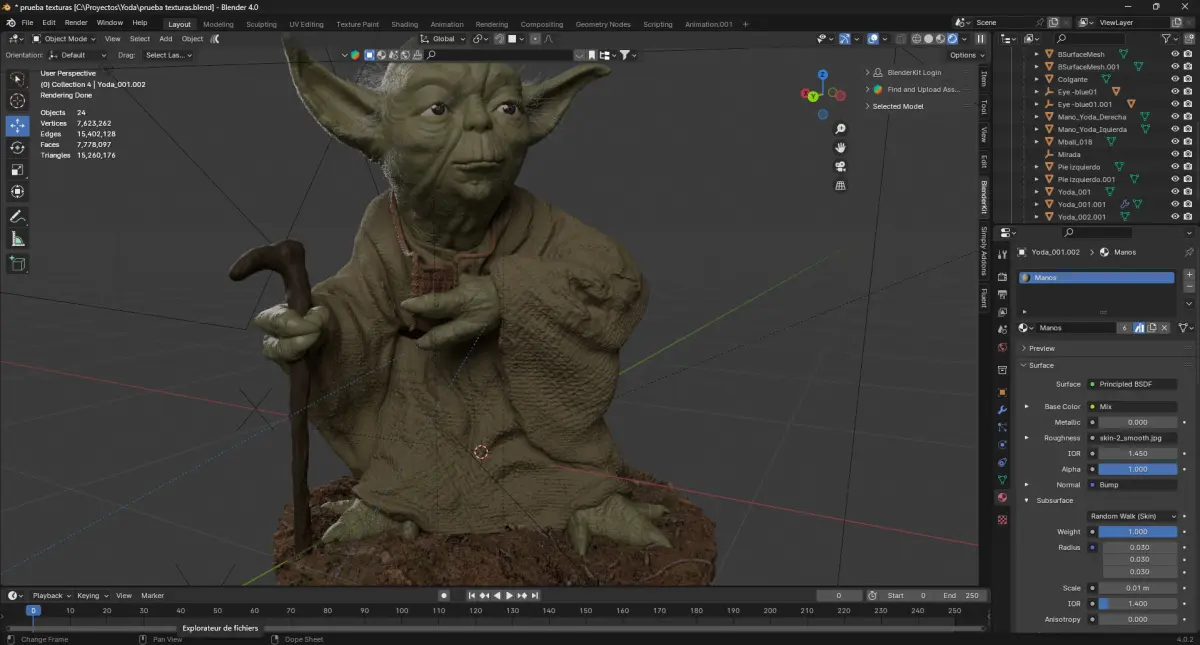Toggle viewport overlays button
The width and height of the screenshot is (1200, 645).
(873, 39)
